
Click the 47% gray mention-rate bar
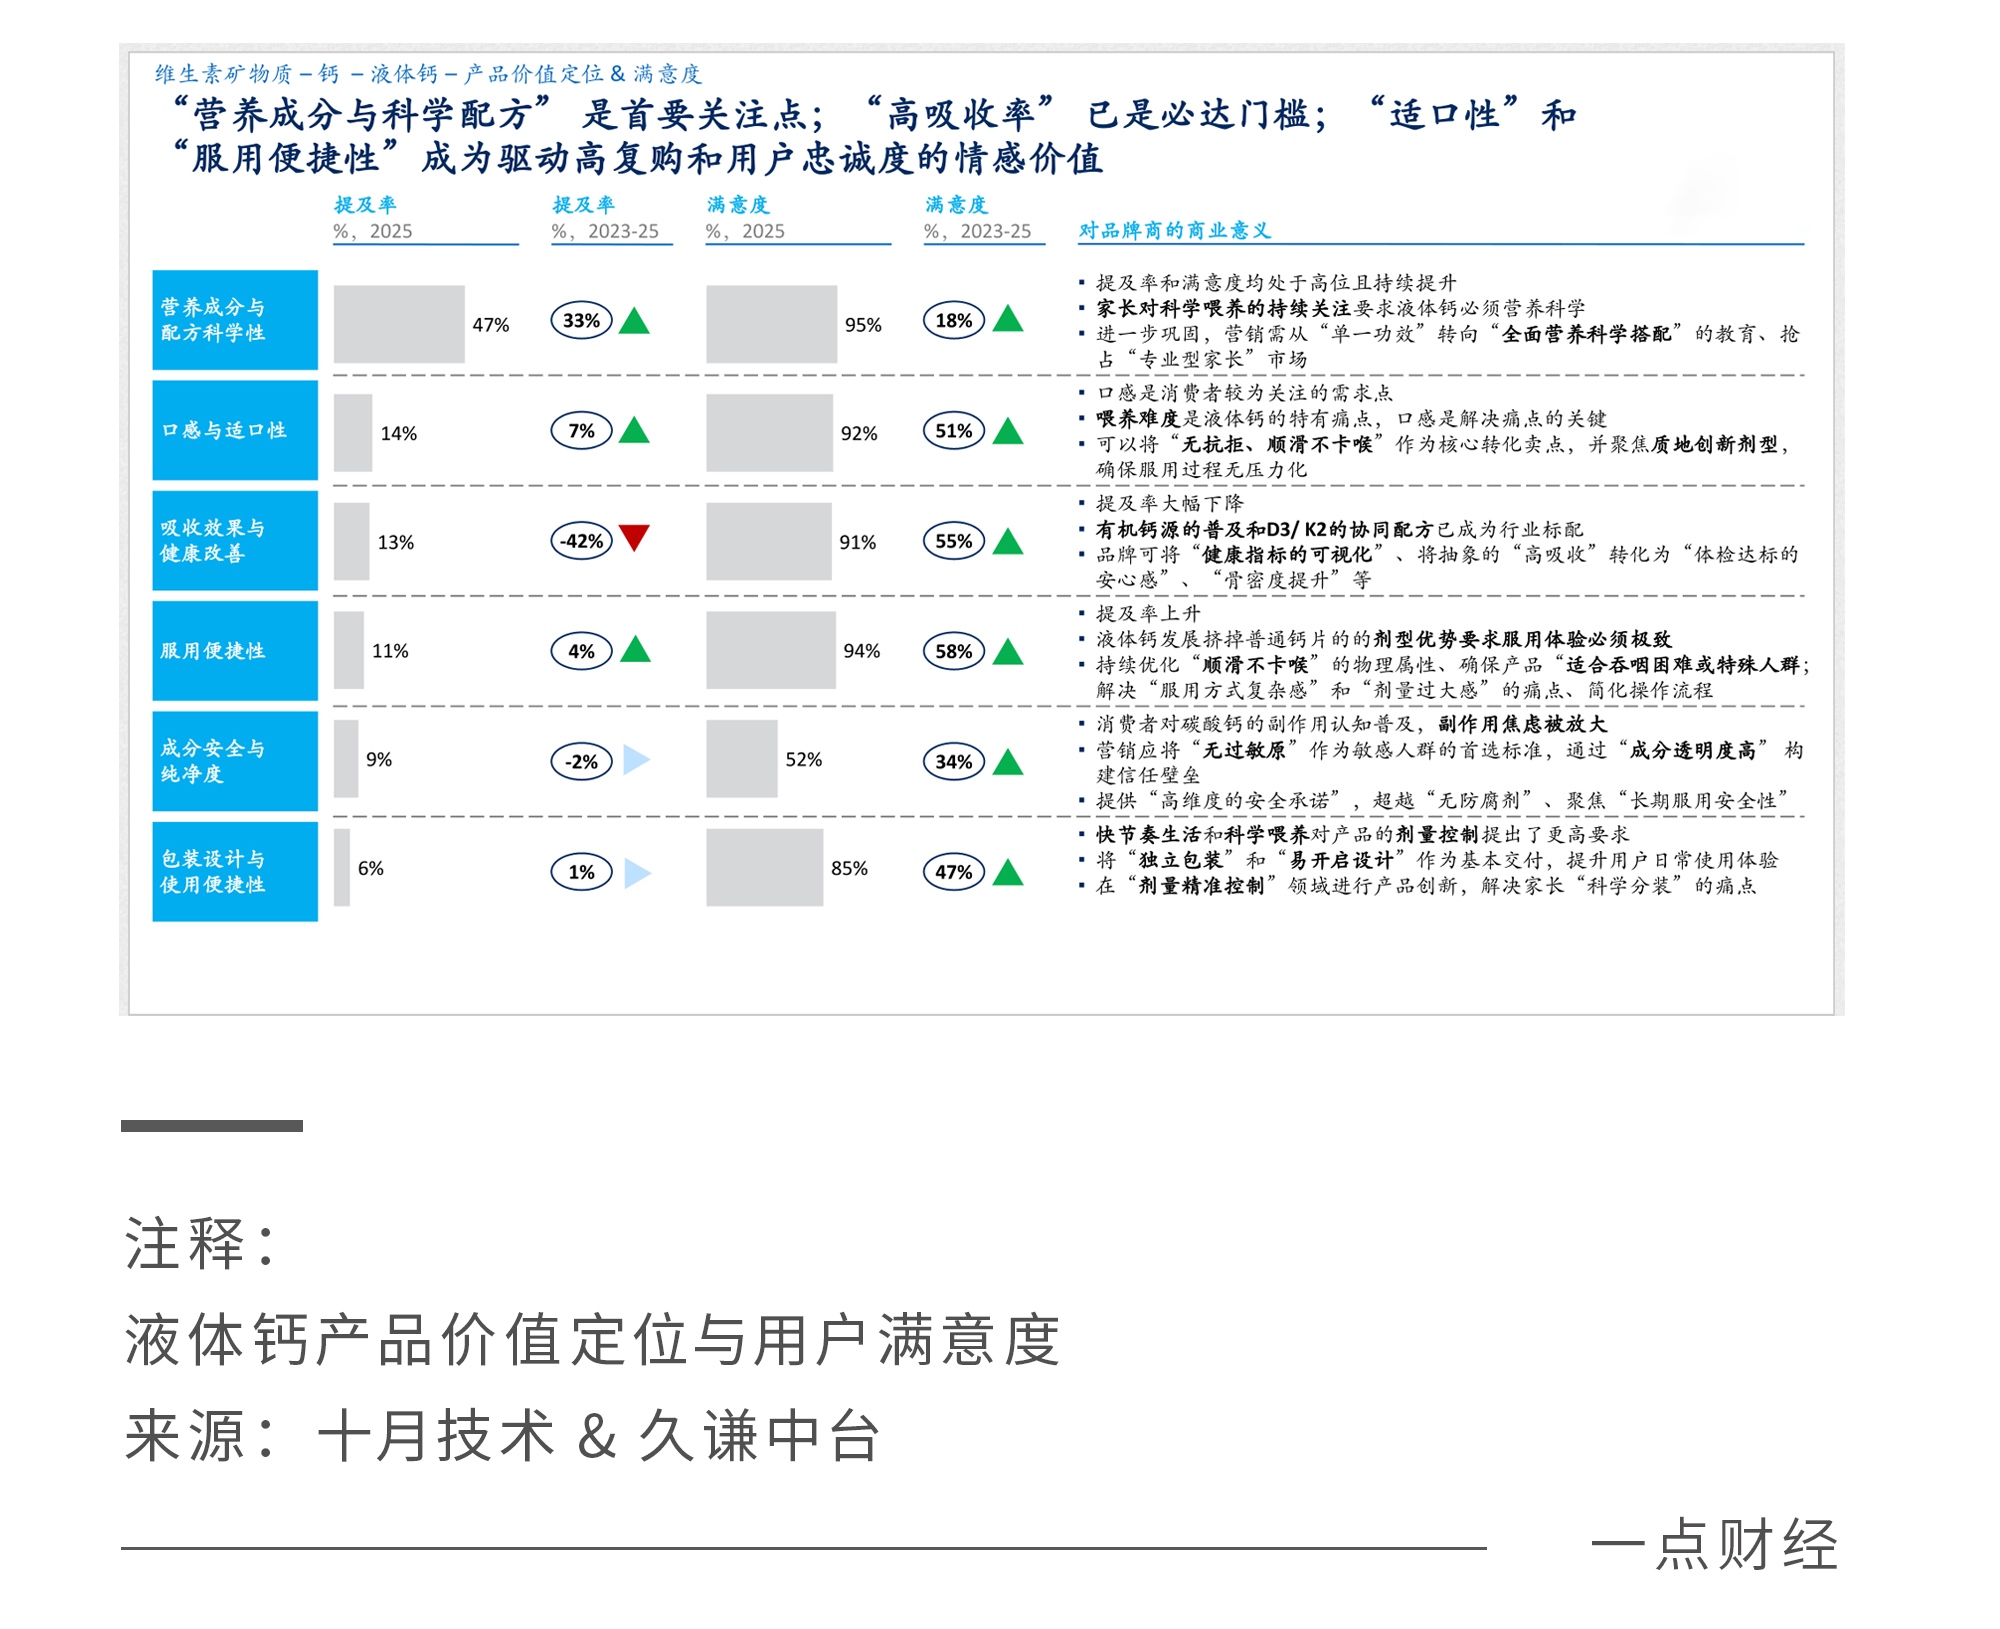point(399,324)
